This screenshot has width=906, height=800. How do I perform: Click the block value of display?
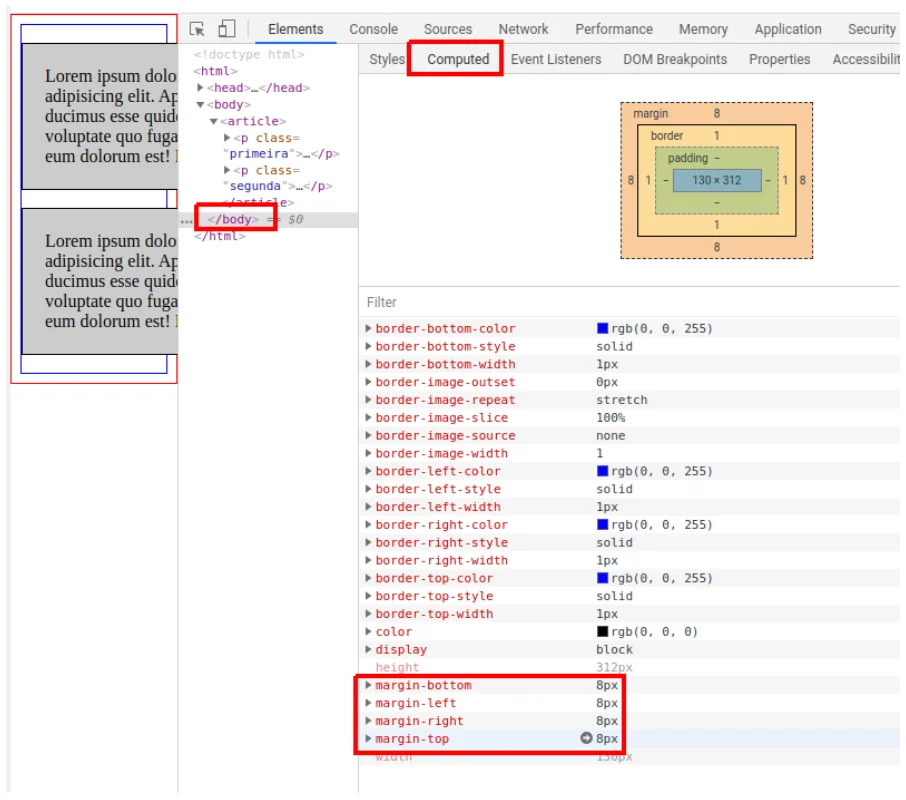click(x=614, y=649)
